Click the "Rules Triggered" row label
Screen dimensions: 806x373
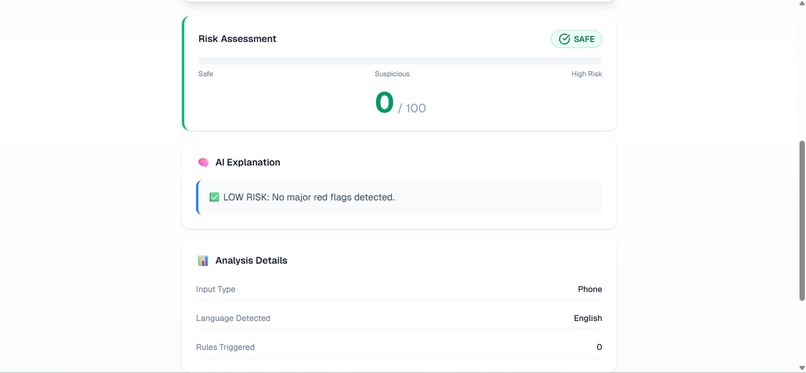pos(225,347)
